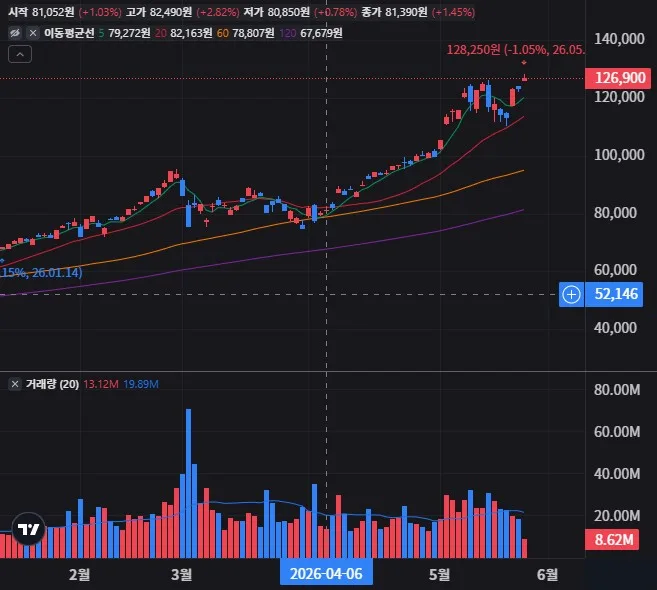Click the 3월 time axis label

pos(181,574)
